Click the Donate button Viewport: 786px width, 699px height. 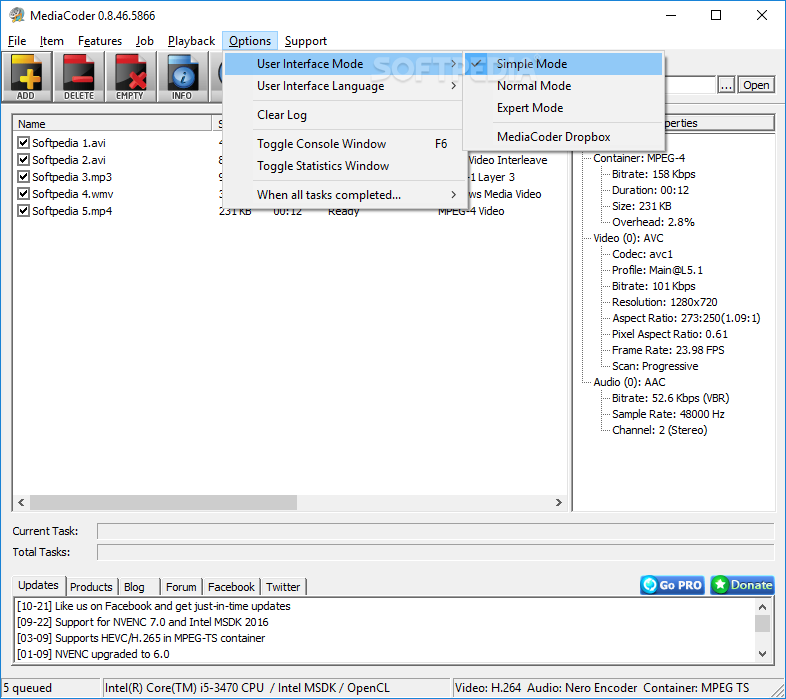pyautogui.click(x=742, y=585)
